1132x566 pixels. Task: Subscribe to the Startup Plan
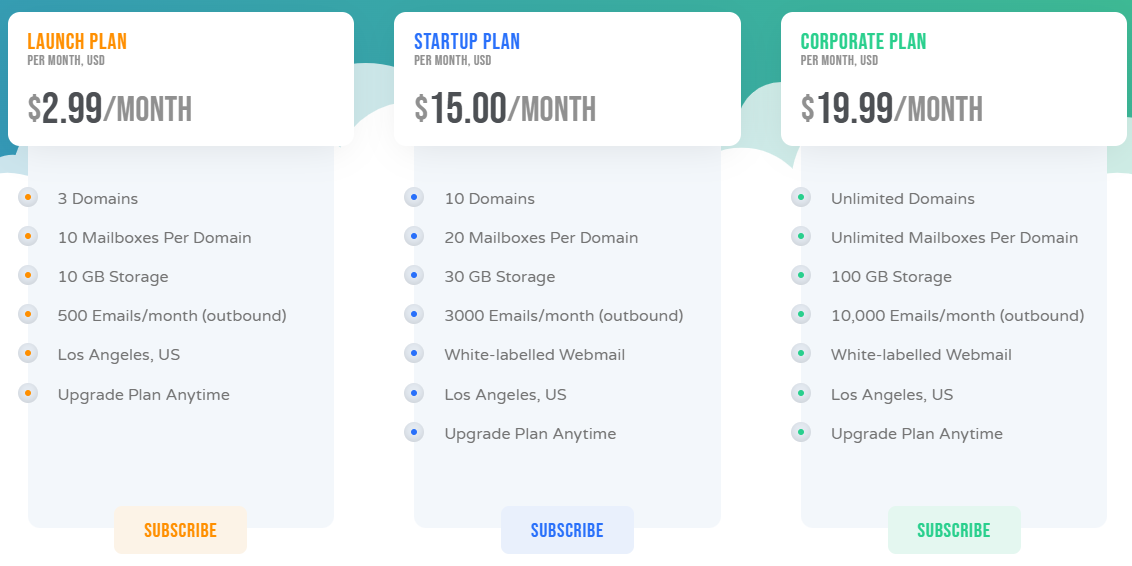(567, 530)
